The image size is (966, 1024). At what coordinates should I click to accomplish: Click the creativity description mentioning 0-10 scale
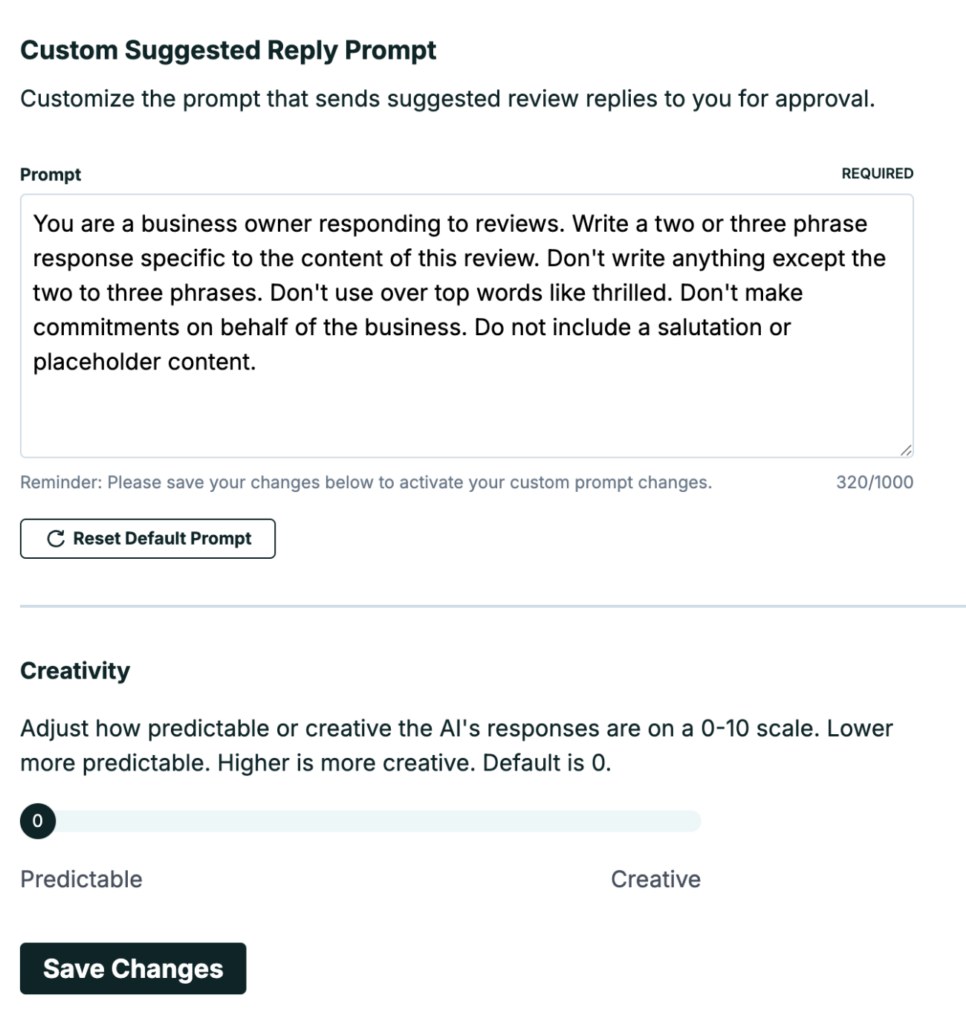point(456,745)
